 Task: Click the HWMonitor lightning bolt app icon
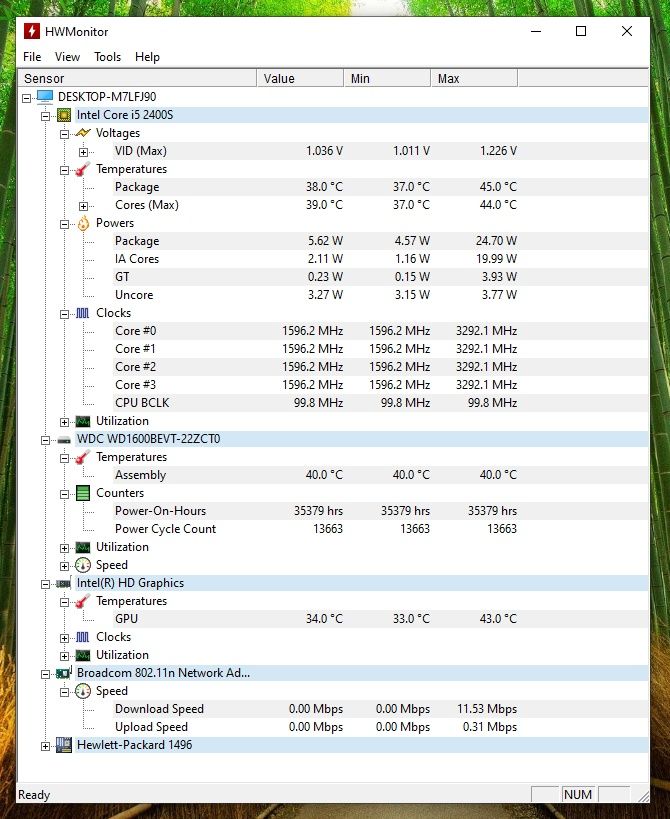coord(32,31)
